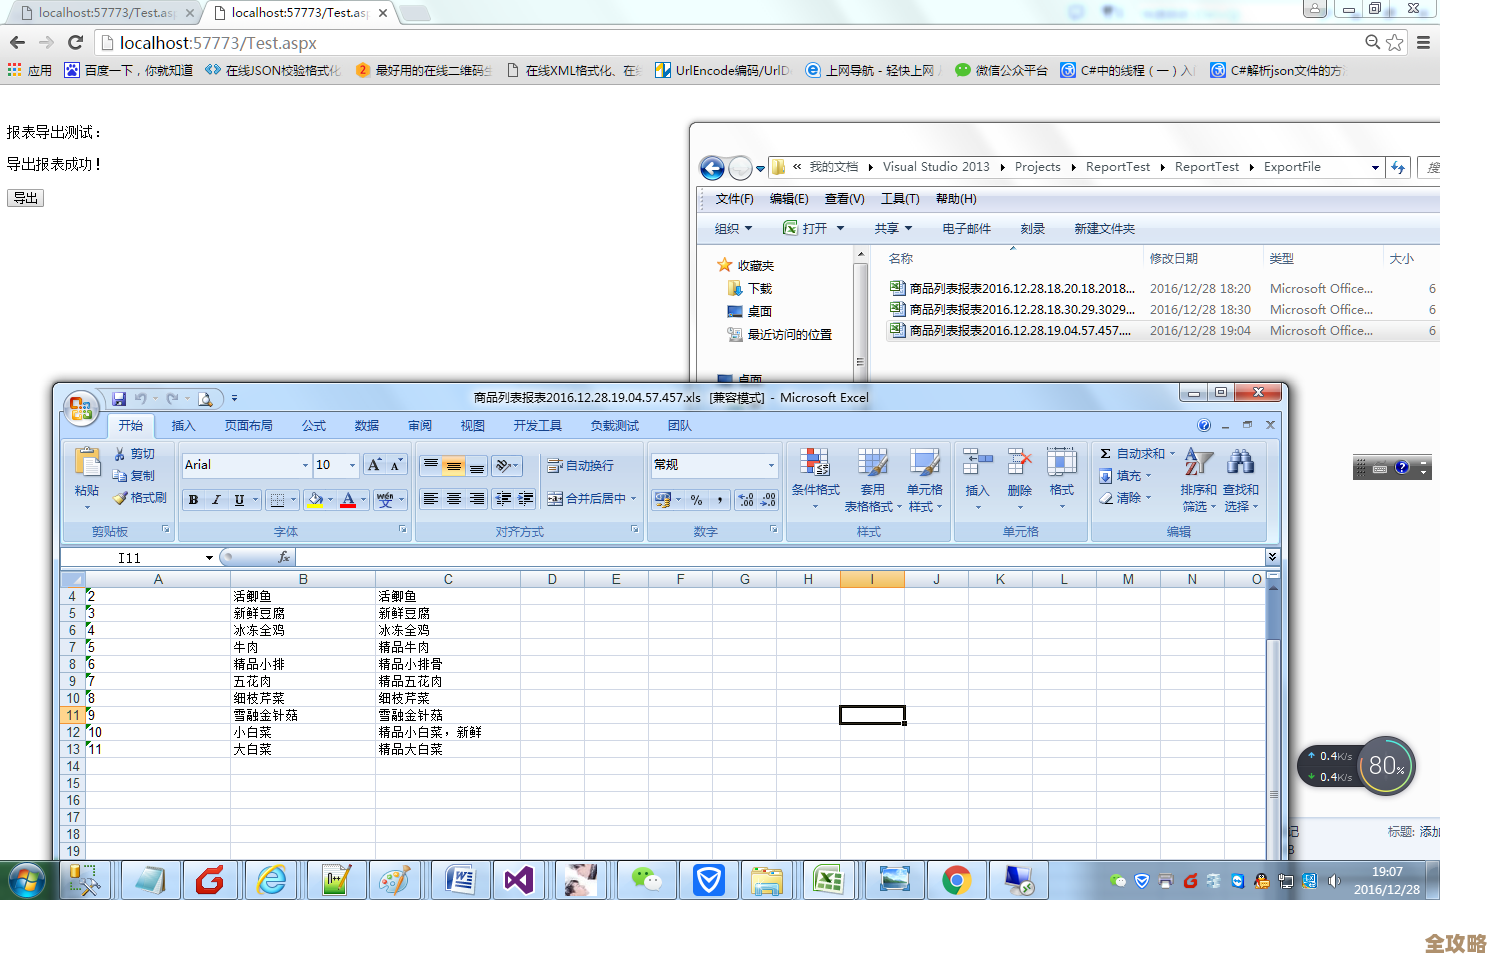The width and height of the screenshot is (1492, 962).
Task: Open the File (文件) menu in Explorer
Action: click(x=734, y=199)
